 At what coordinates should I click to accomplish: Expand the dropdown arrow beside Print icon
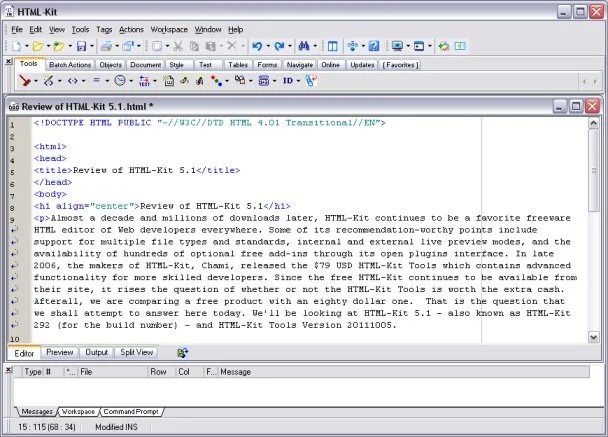117,46
